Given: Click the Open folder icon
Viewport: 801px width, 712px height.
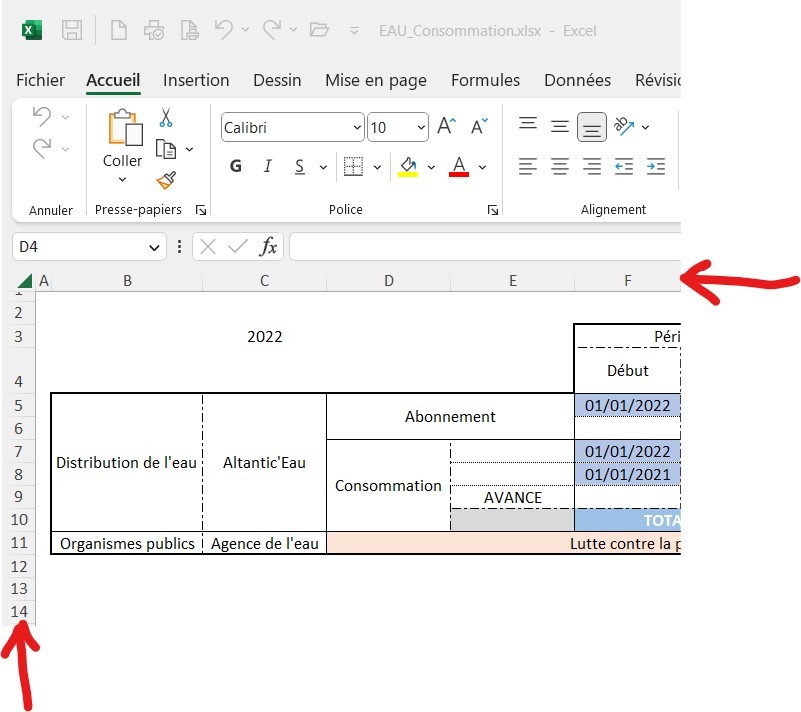Looking at the screenshot, I should 319,30.
